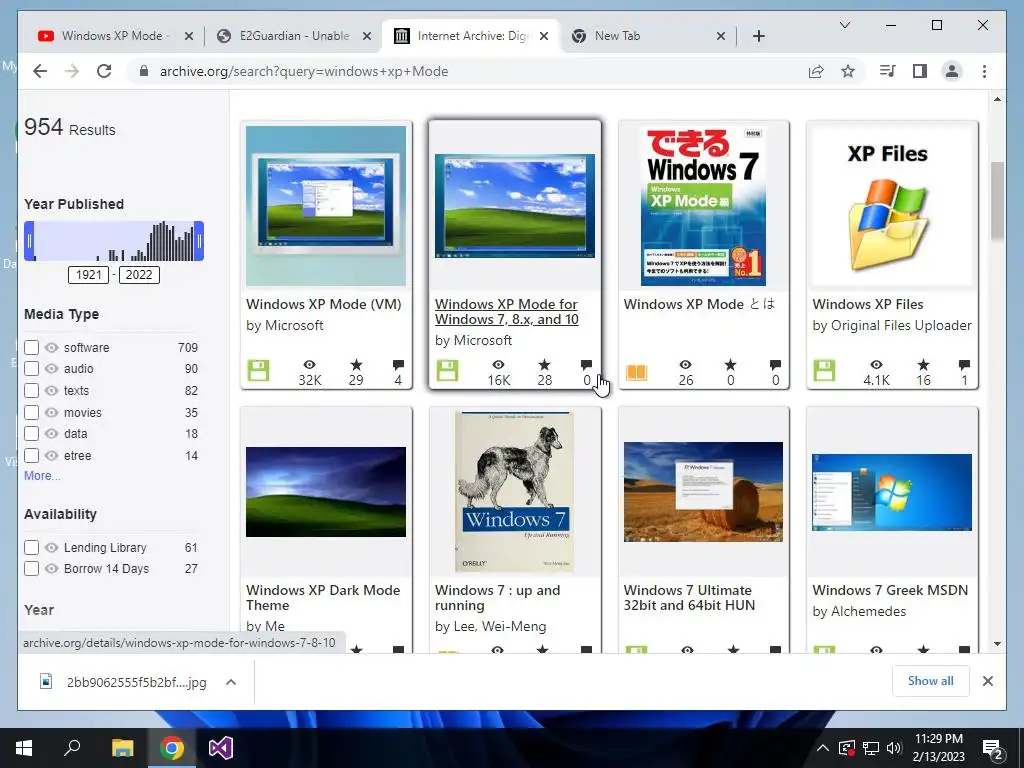Click the site lock icon in address bar
Screen dimensions: 1024x768
pyautogui.click(x=144, y=71)
